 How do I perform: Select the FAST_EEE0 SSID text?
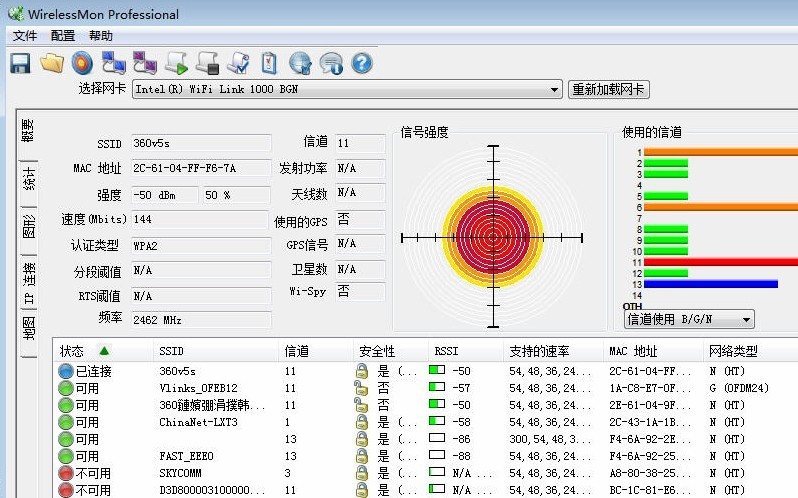click(186, 456)
